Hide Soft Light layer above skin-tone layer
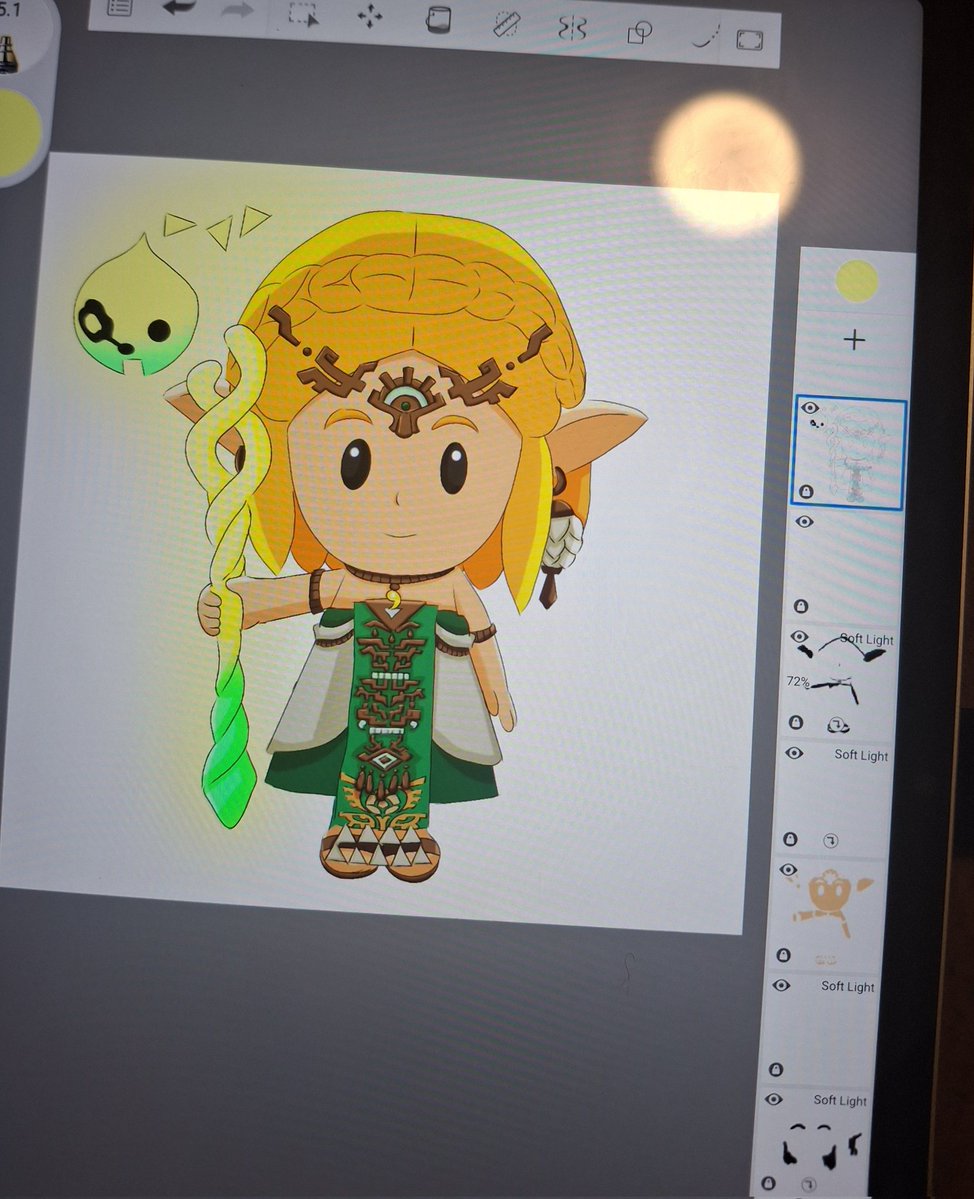 (x=794, y=753)
